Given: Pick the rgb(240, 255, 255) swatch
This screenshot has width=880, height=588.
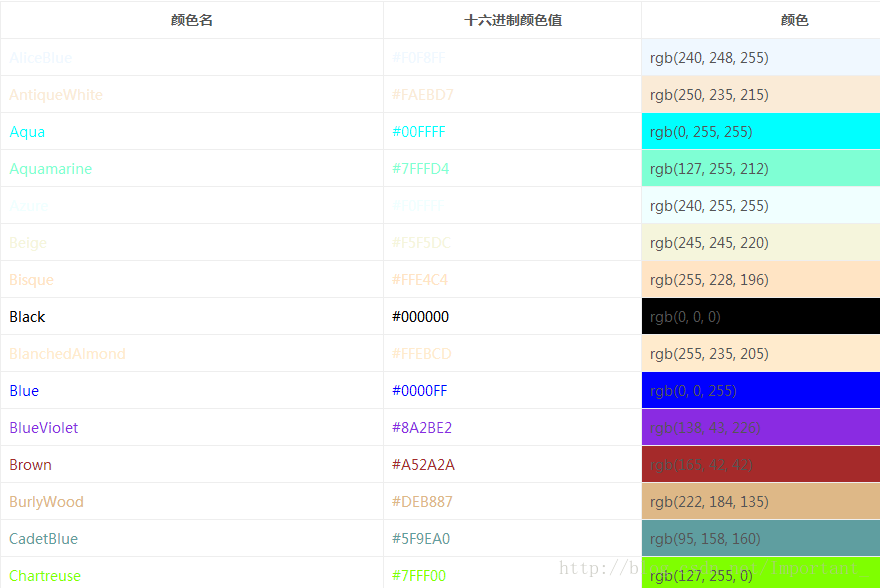Looking at the screenshot, I should click(760, 206).
